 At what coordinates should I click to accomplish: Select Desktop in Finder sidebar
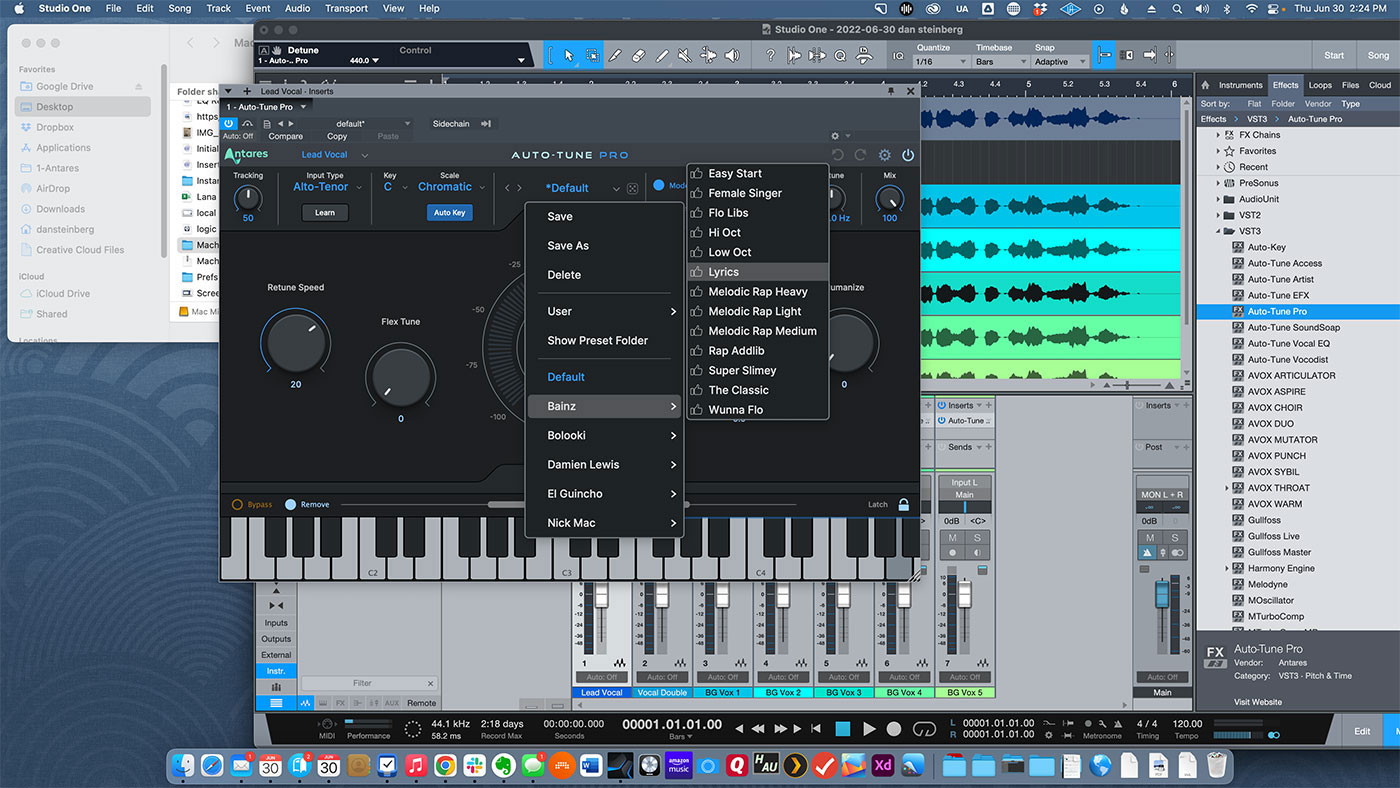[83, 107]
